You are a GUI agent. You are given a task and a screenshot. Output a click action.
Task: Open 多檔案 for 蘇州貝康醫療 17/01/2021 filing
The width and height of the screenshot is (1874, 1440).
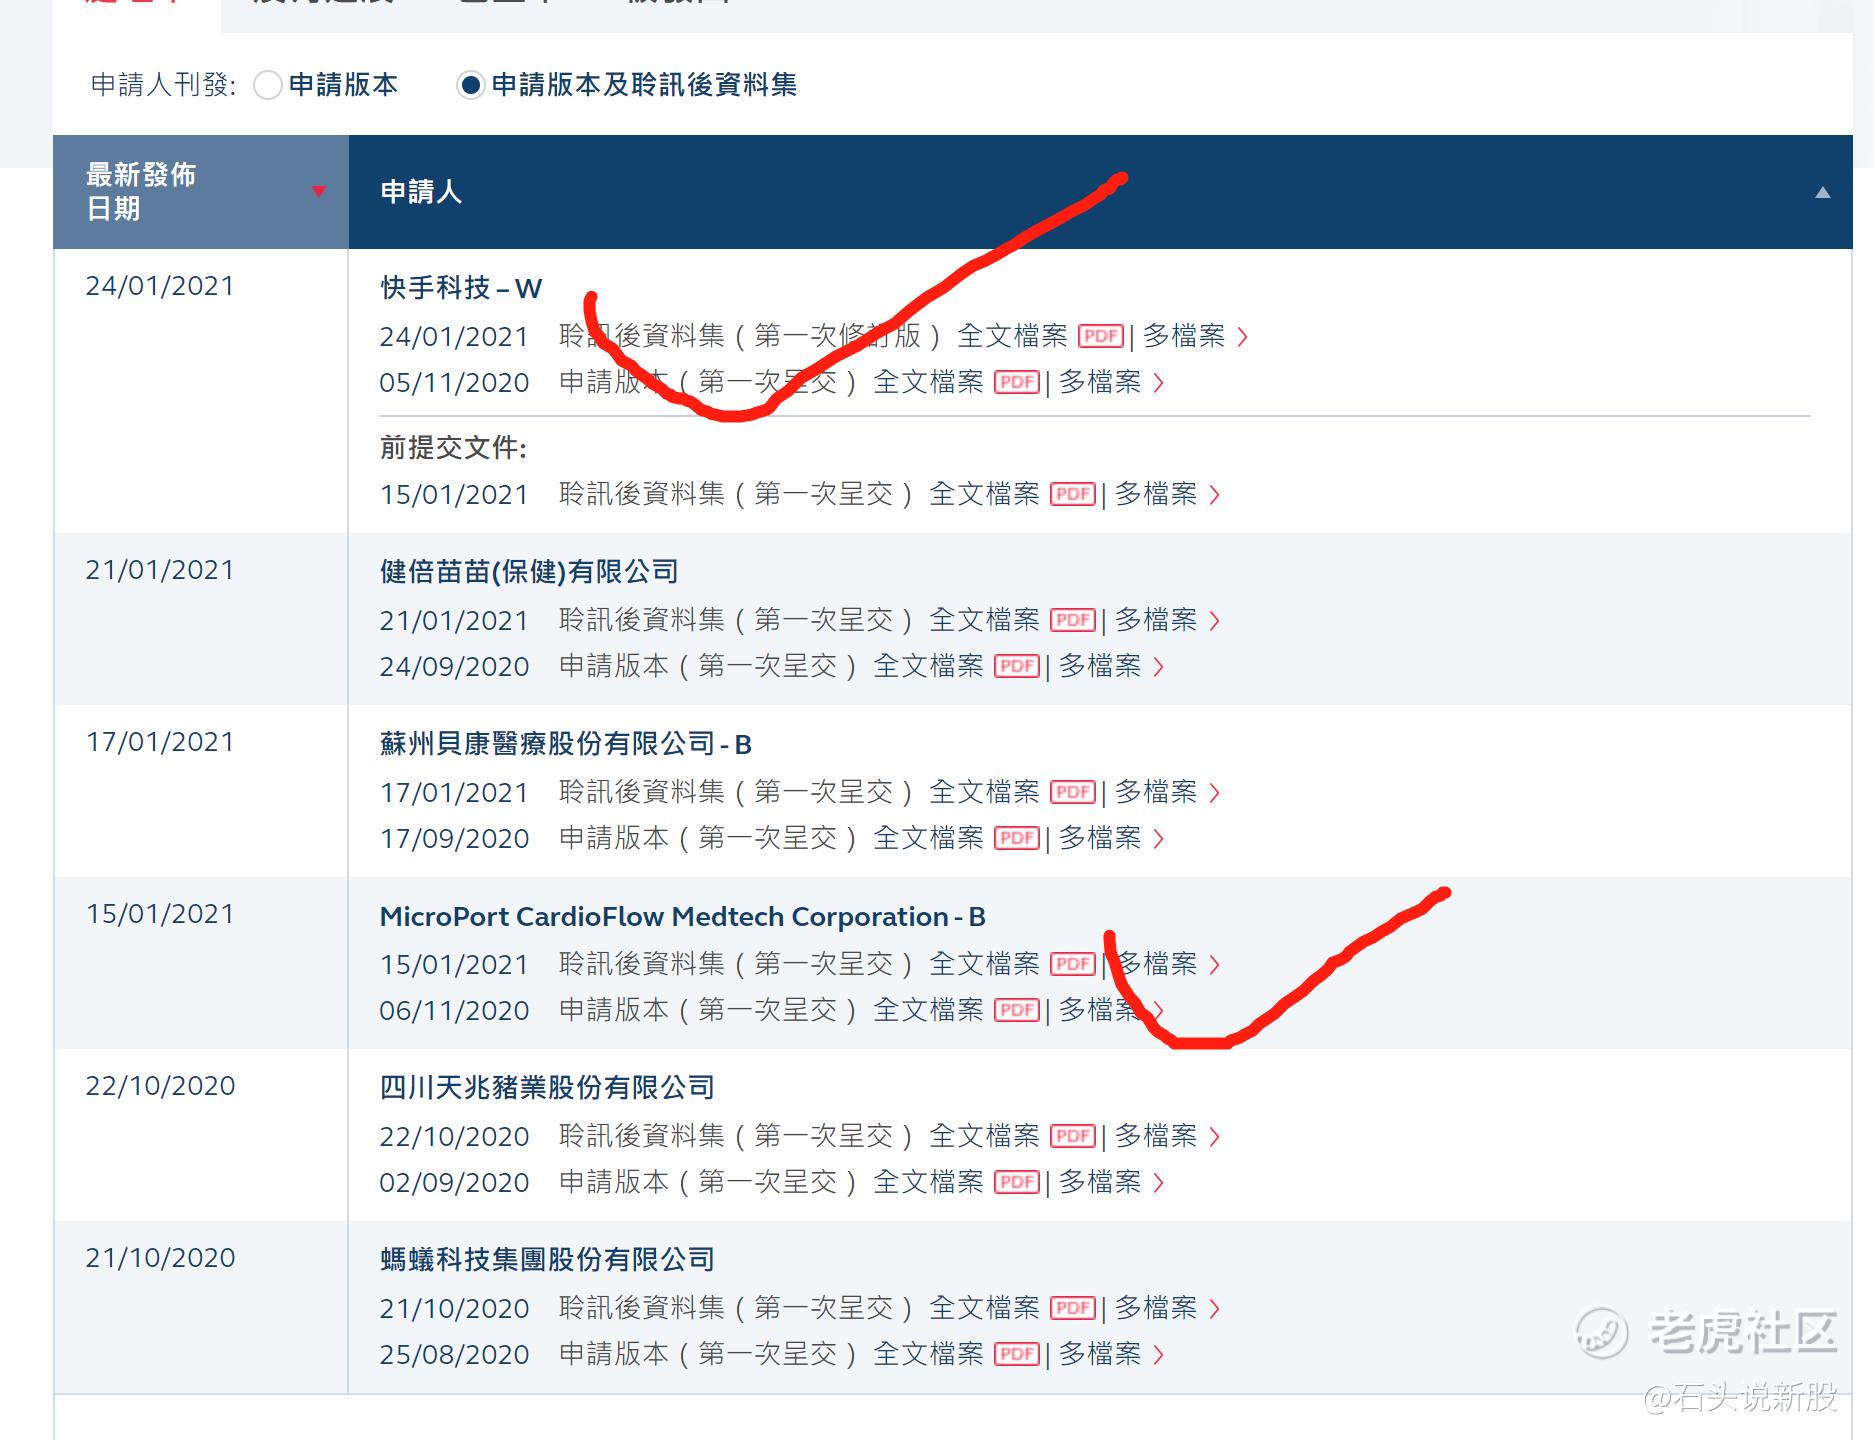coord(1167,792)
